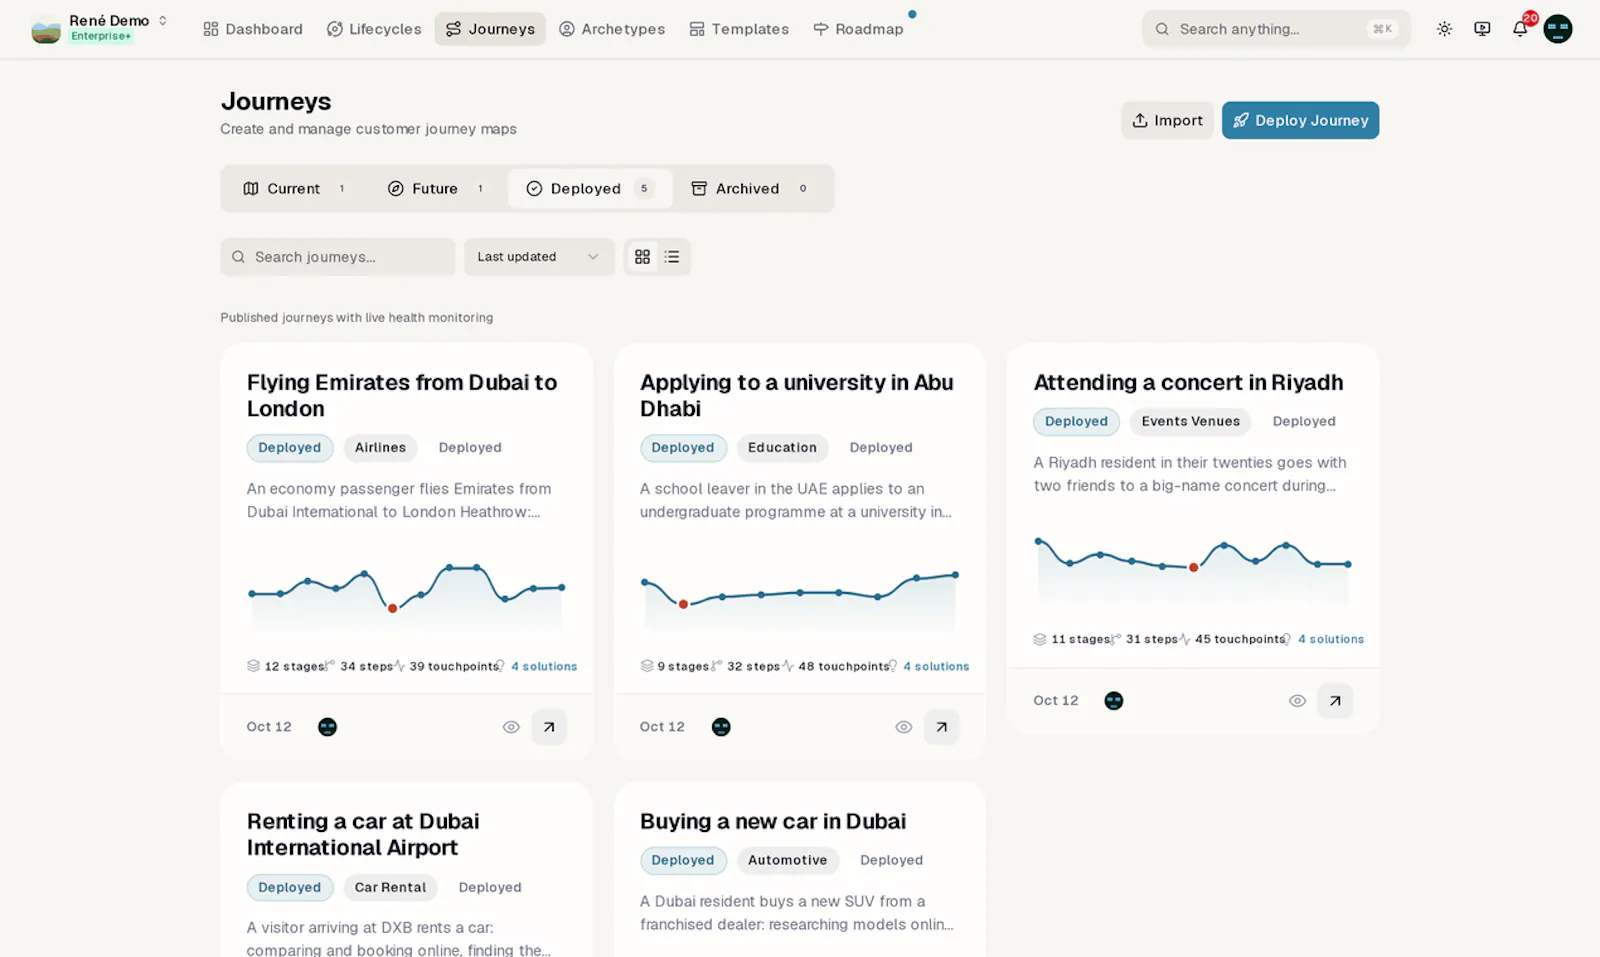Screen dimensions: 1600x957
Task: Focus the Search journeys input field
Action: coord(338,257)
